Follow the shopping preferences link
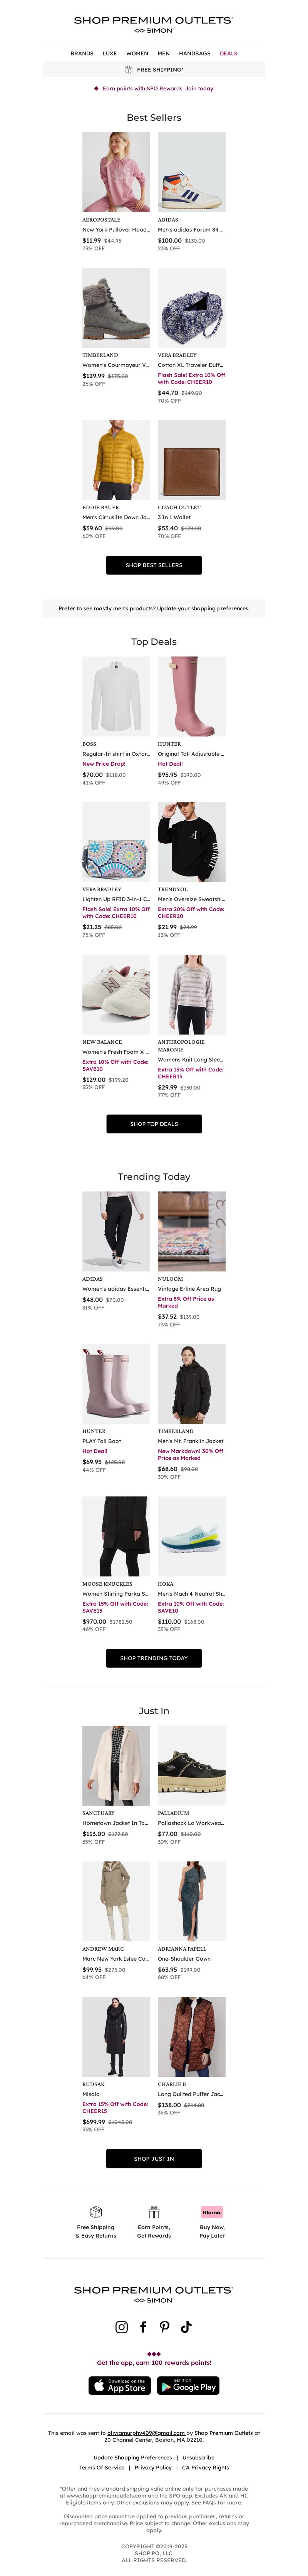This screenshot has height=2576, width=308. pyautogui.click(x=220, y=608)
